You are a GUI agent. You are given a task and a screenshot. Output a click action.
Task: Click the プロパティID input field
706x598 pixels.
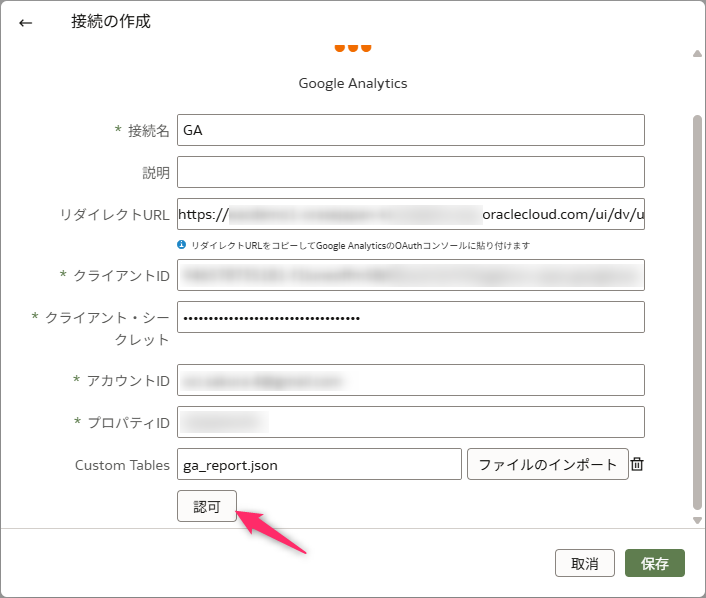pyautogui.click(x=411, y=422)
